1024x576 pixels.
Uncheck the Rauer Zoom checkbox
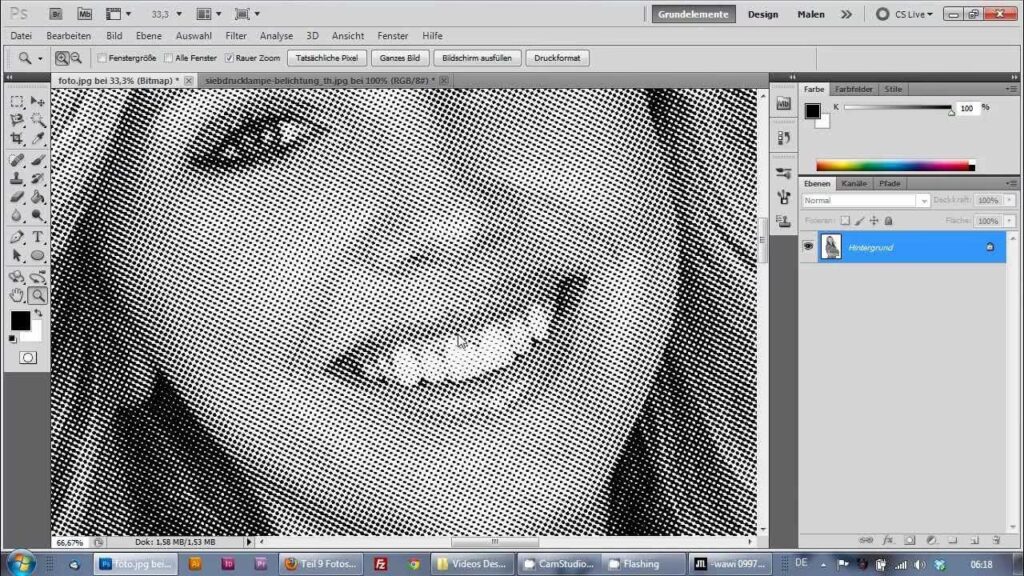click(230, 58)
